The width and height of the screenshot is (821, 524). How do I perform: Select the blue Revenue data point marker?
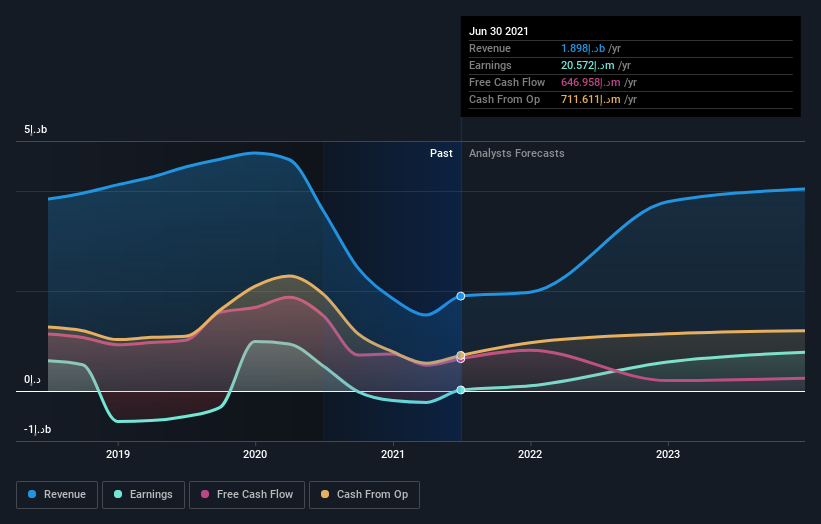coord(461,296)
